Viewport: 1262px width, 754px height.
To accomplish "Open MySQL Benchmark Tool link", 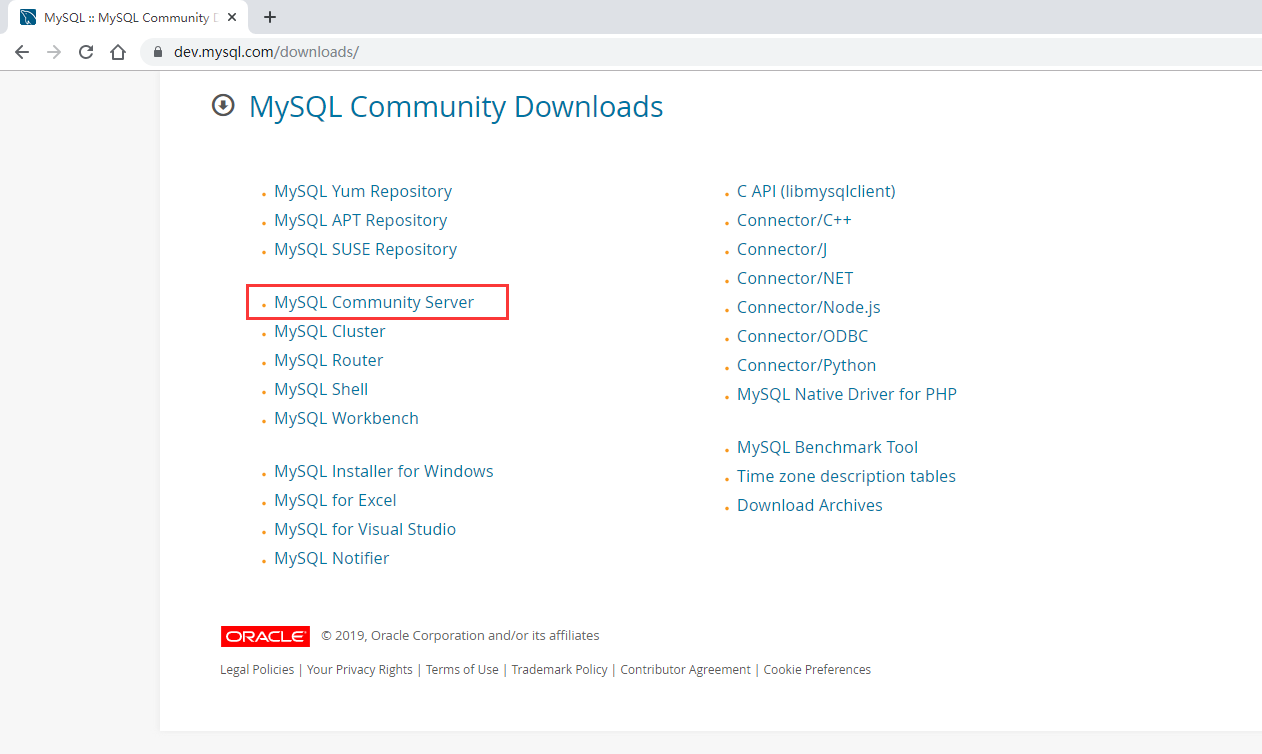I will coord(828,447).
